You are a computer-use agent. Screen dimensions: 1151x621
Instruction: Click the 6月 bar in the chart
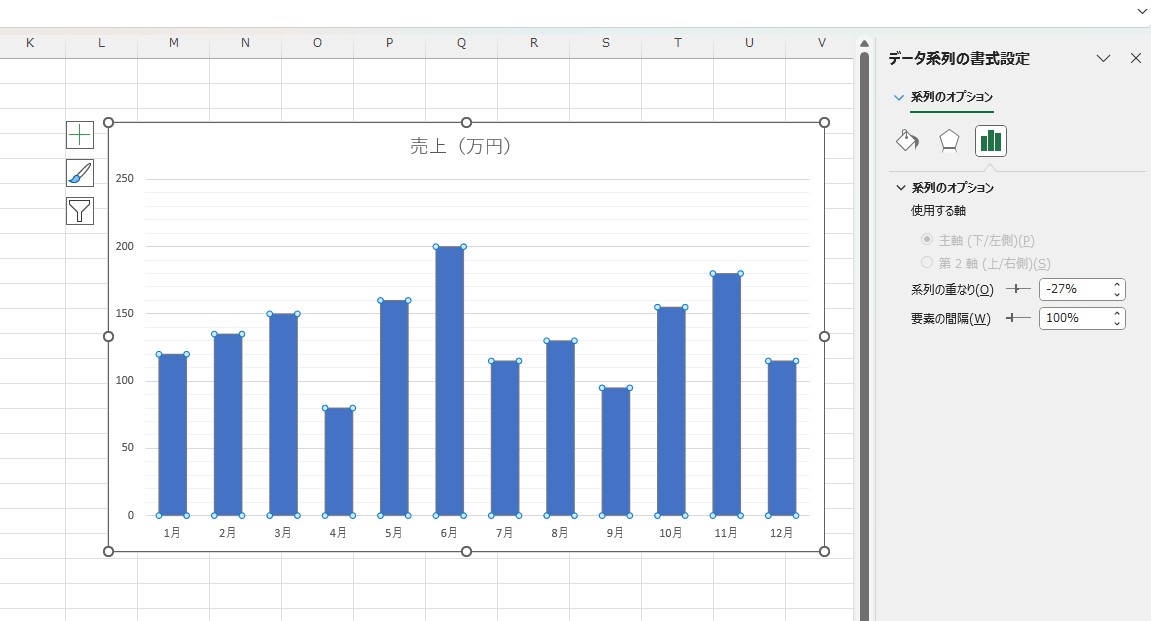click(450, 380)
